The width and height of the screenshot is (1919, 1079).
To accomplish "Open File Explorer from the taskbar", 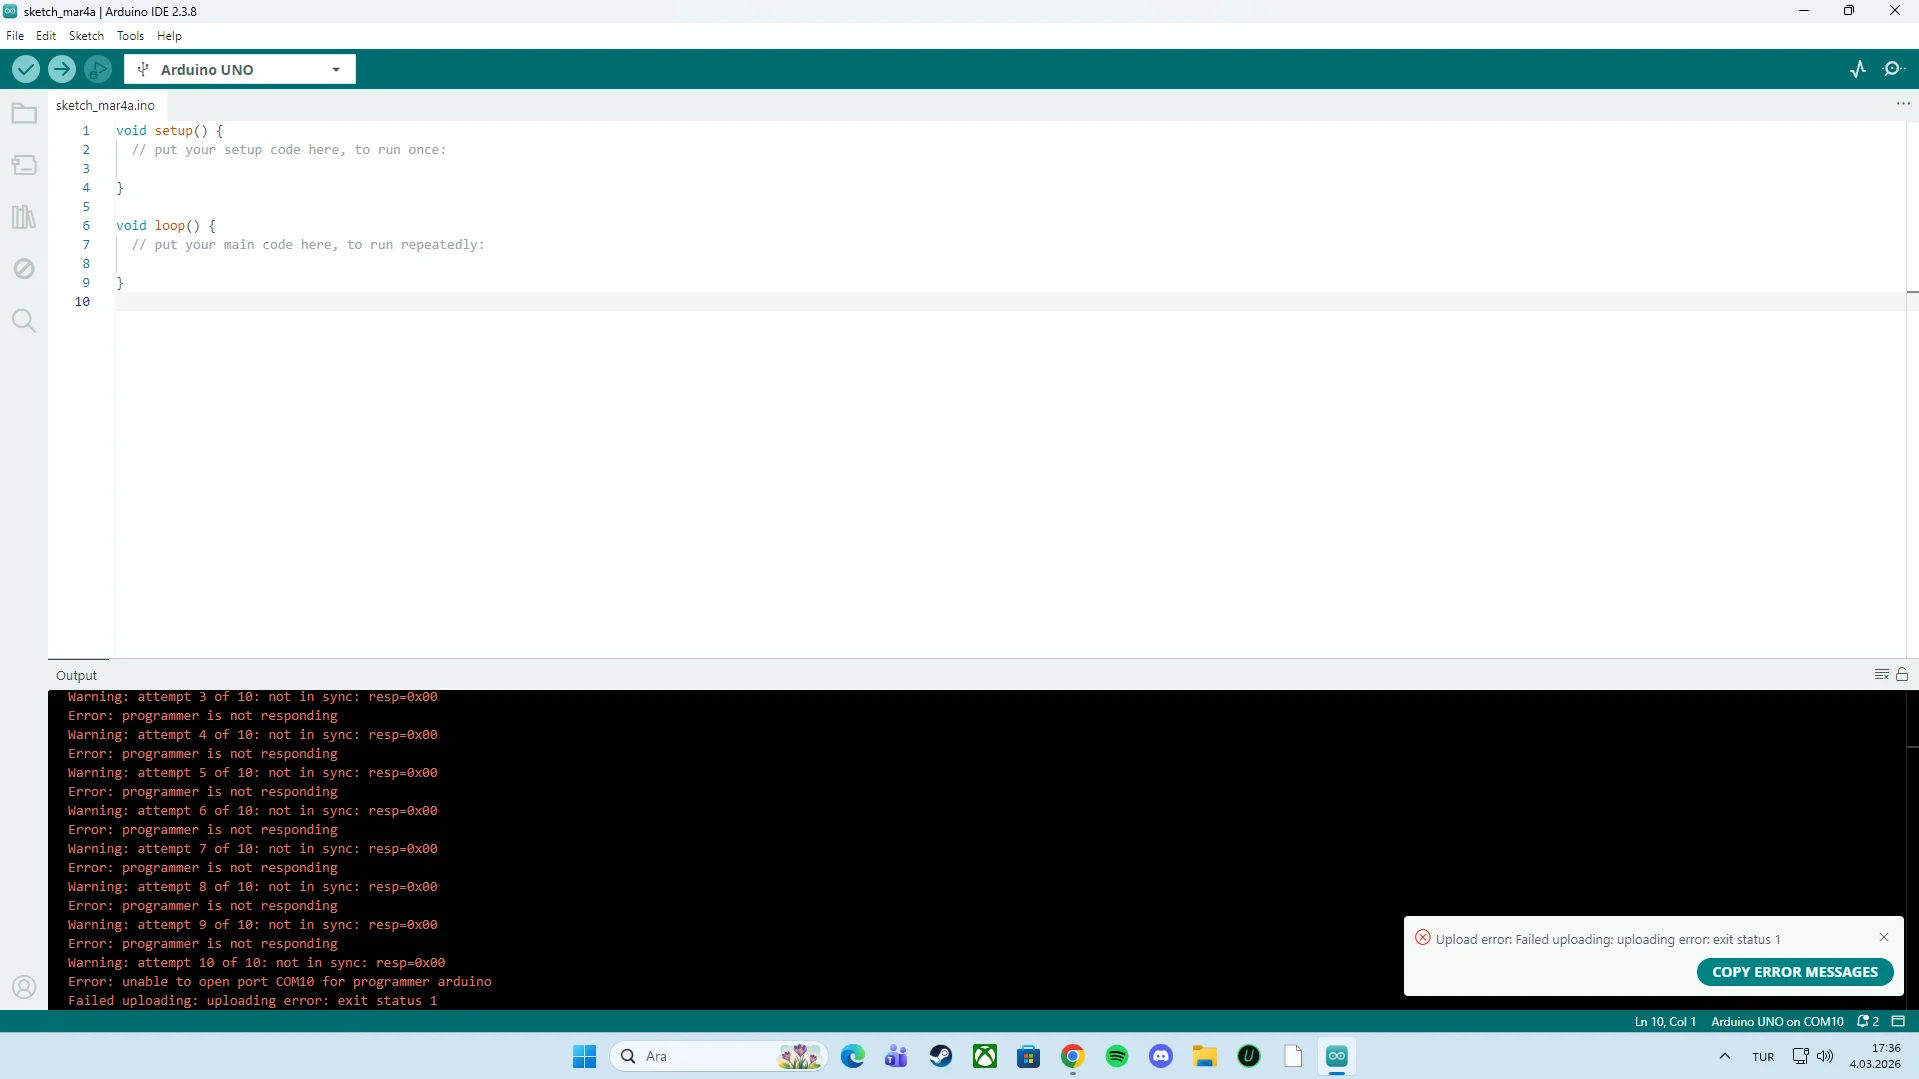I will pyautogui.click(x=1205, y=1056).
